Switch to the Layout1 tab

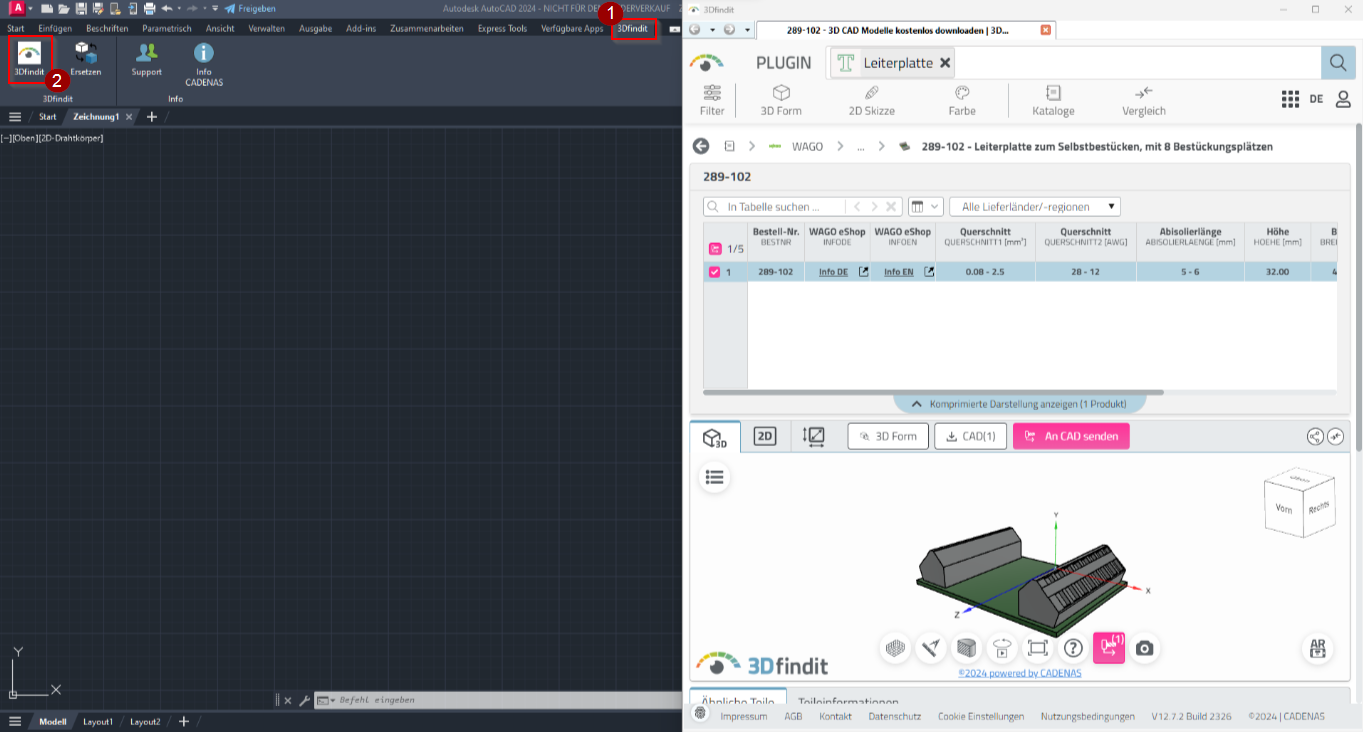98,721
